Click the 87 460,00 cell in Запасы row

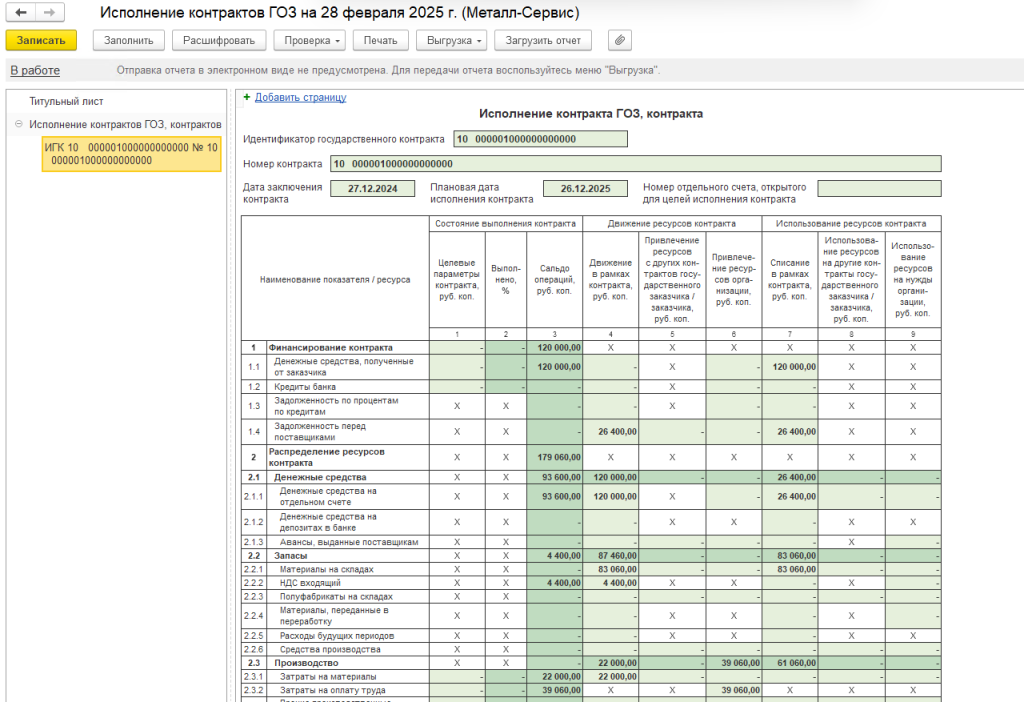[x=611, y=556]
